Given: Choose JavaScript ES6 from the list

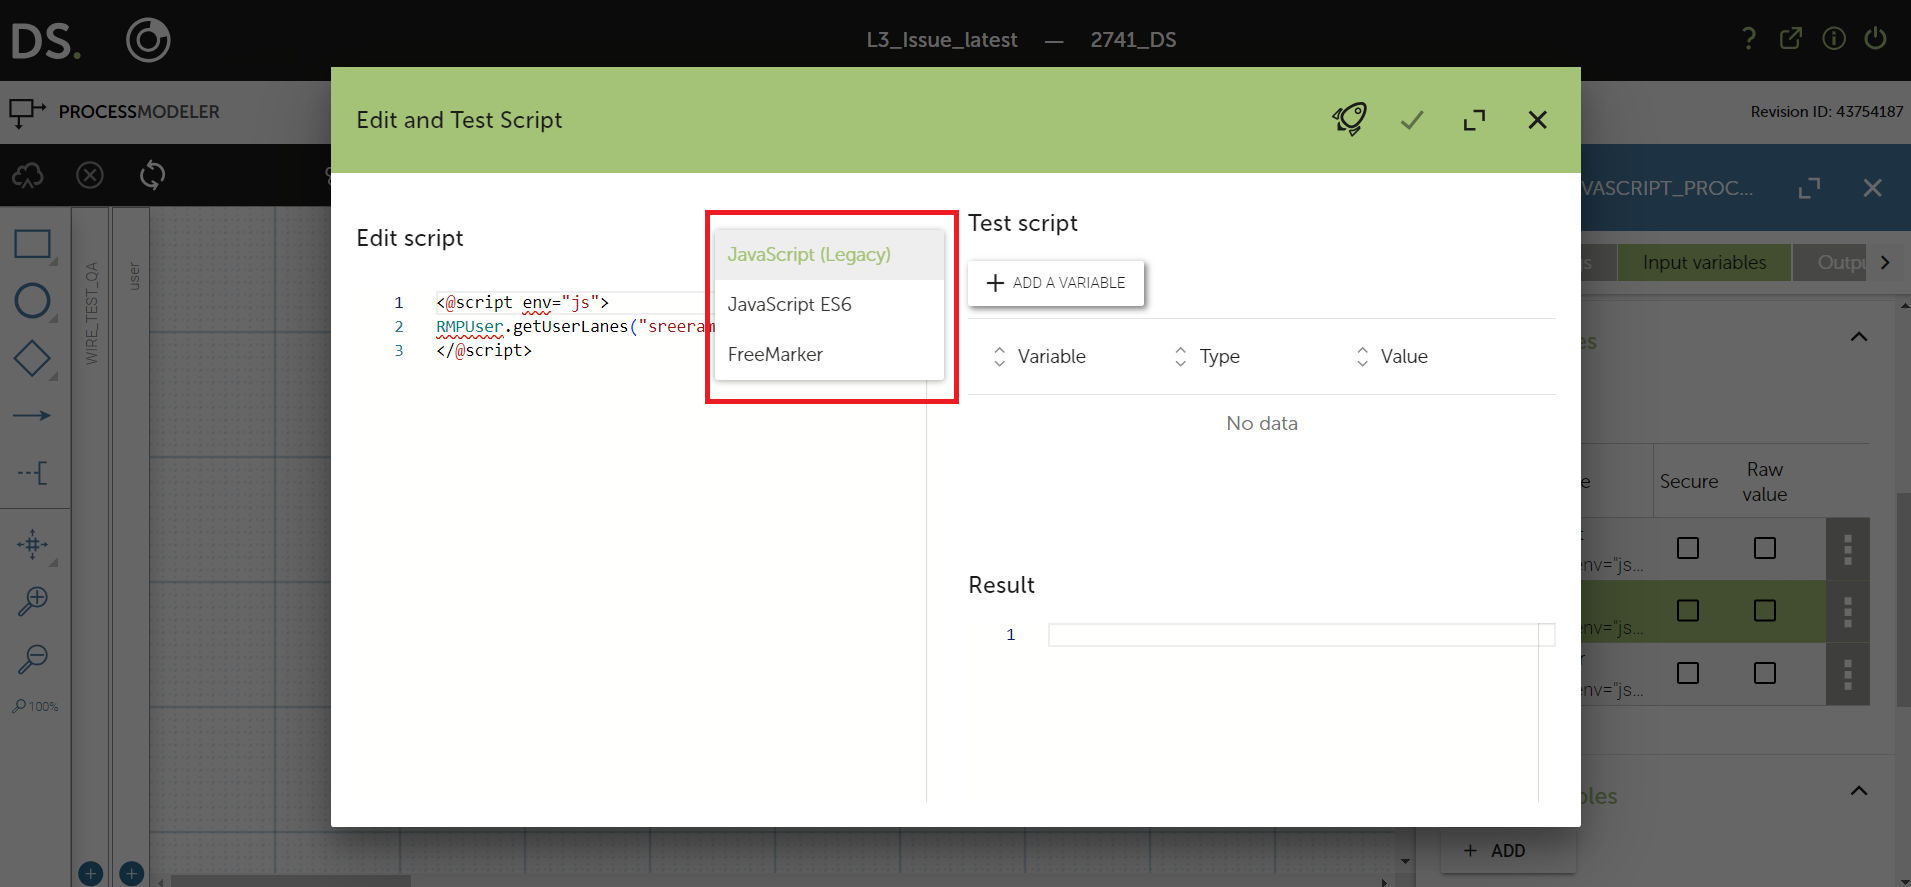Looking at the screenshot, I should 829,305.
